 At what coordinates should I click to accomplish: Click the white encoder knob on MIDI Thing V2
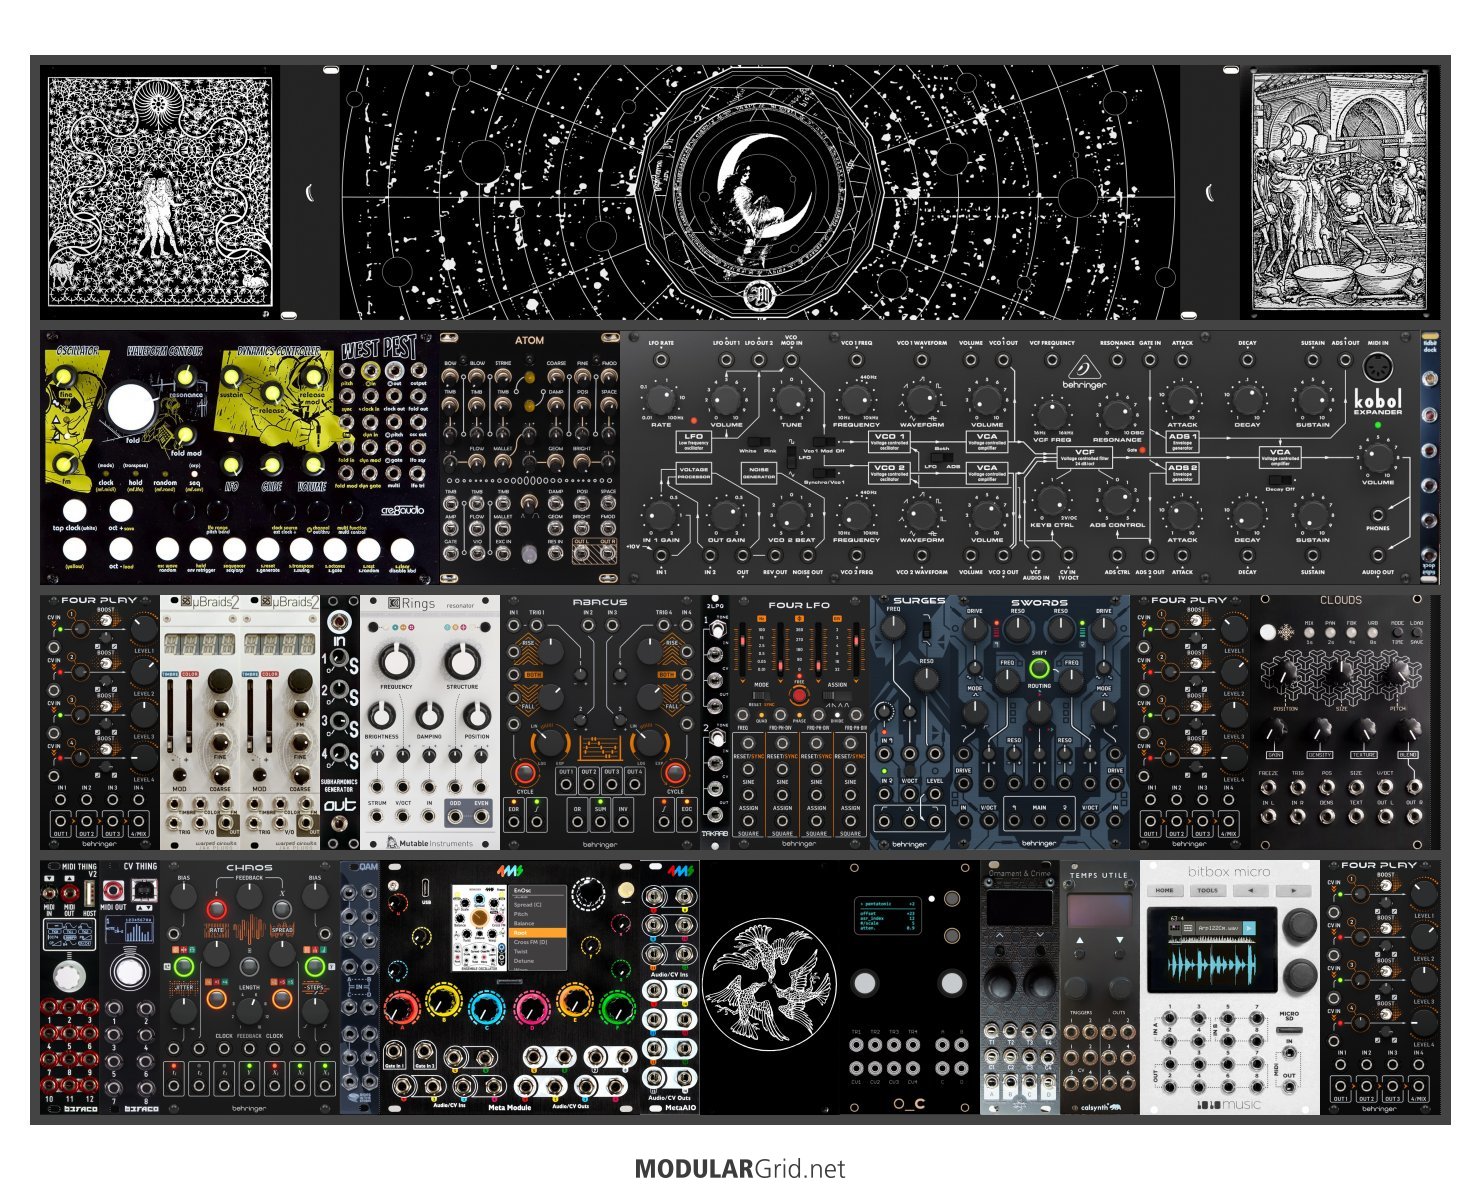pos(69,976)
